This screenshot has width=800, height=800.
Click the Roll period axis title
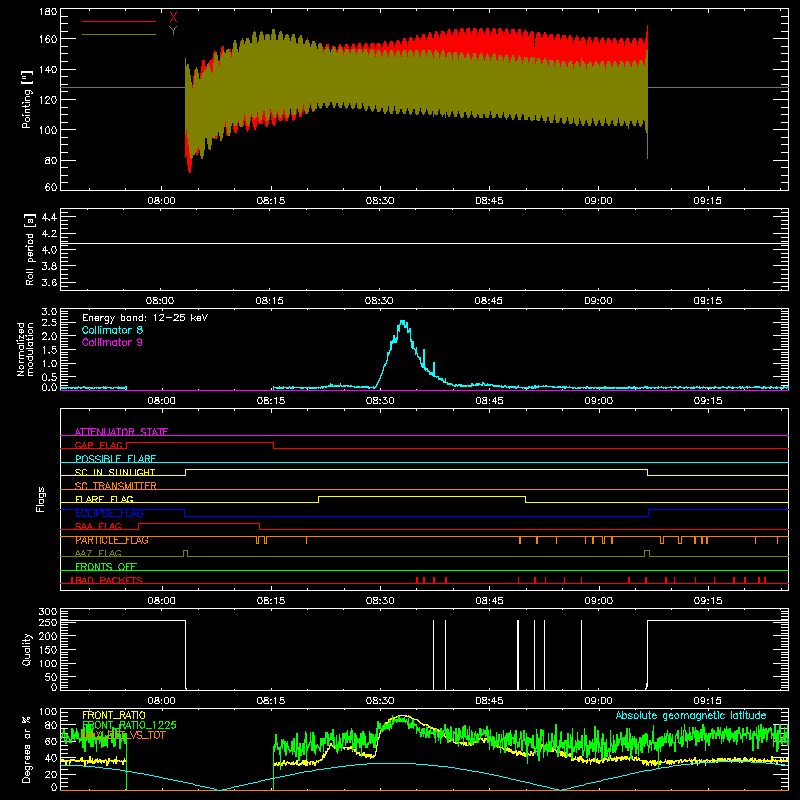coord(29,249)
